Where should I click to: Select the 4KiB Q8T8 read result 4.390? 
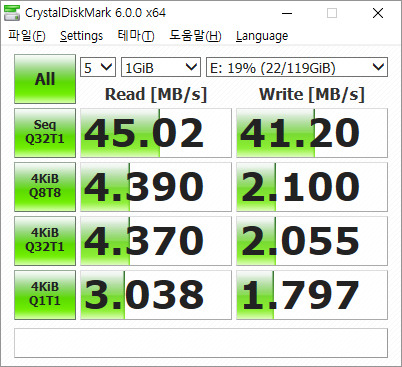(156, 187)
